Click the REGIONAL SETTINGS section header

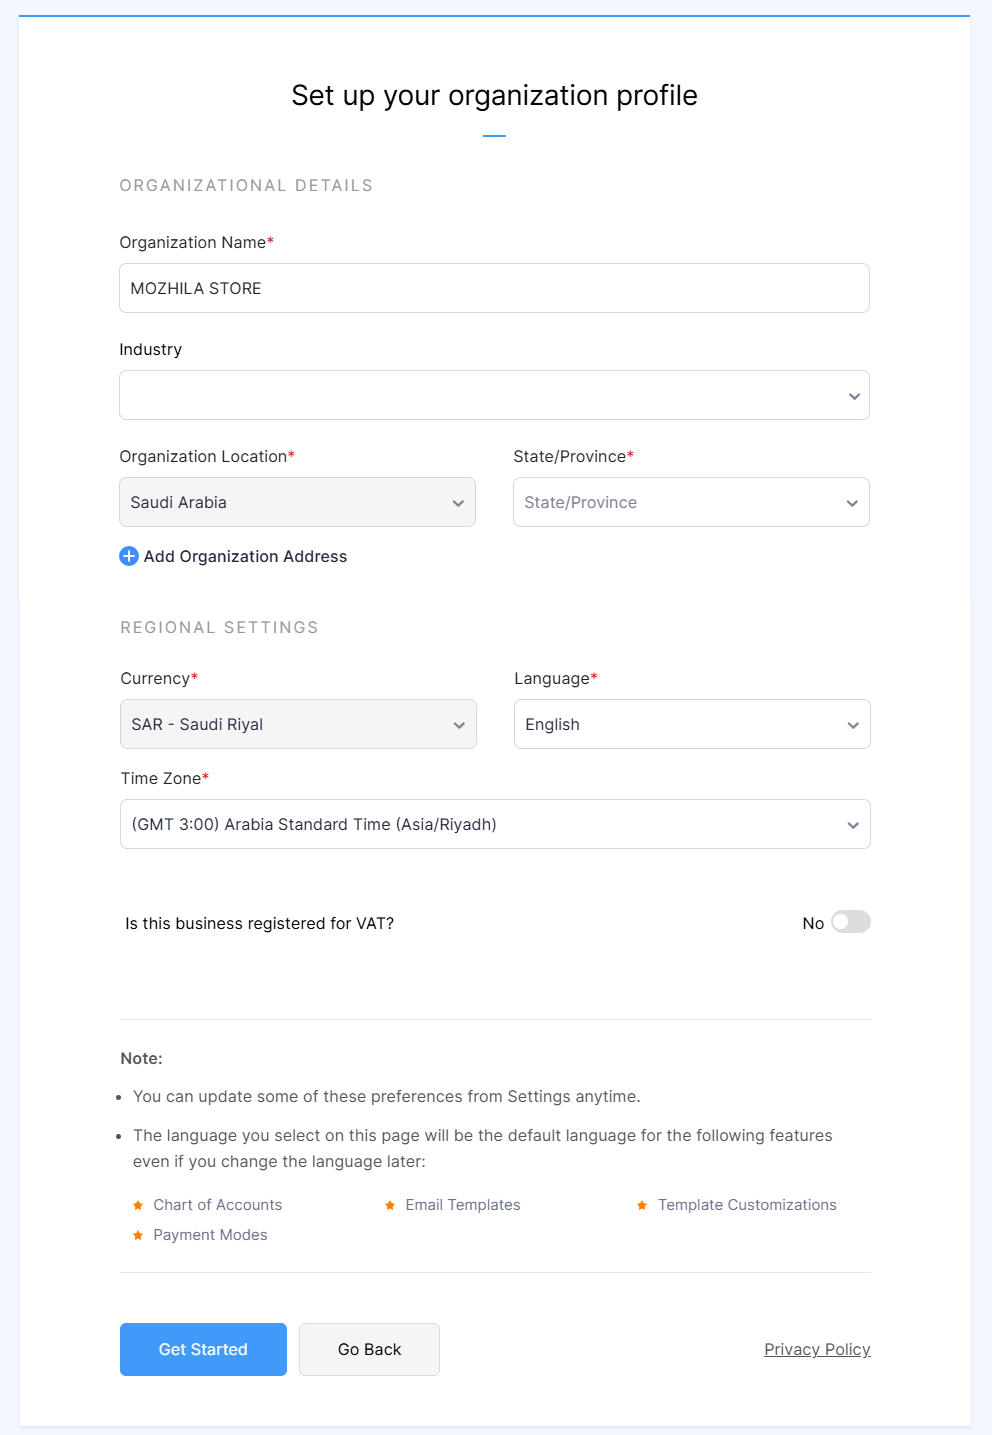(219, 627)
